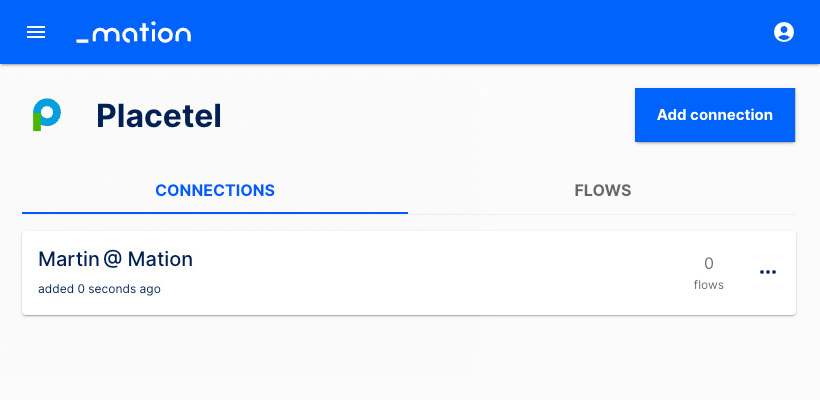This screenshot has height=400, width=820.
Task: Select the Martin @ Mation connection name
Action: [116, 259]
